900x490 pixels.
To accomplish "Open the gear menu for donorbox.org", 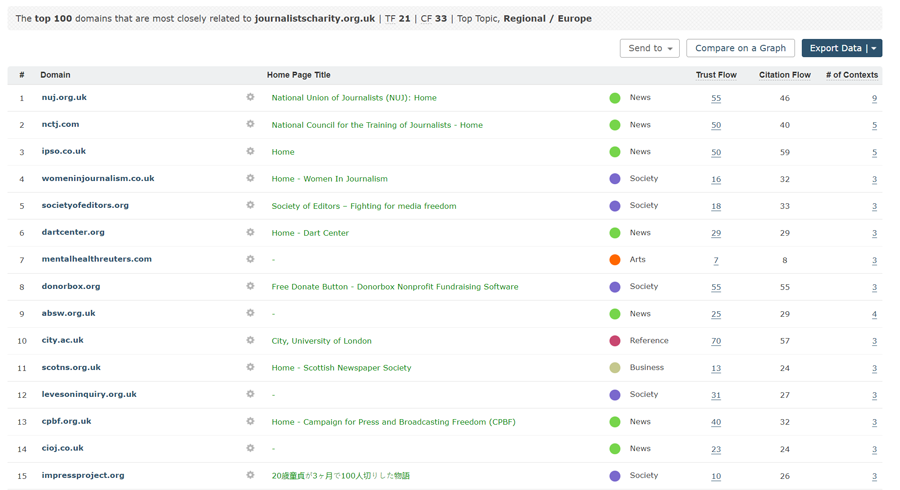I will click(x=250, y=287).
